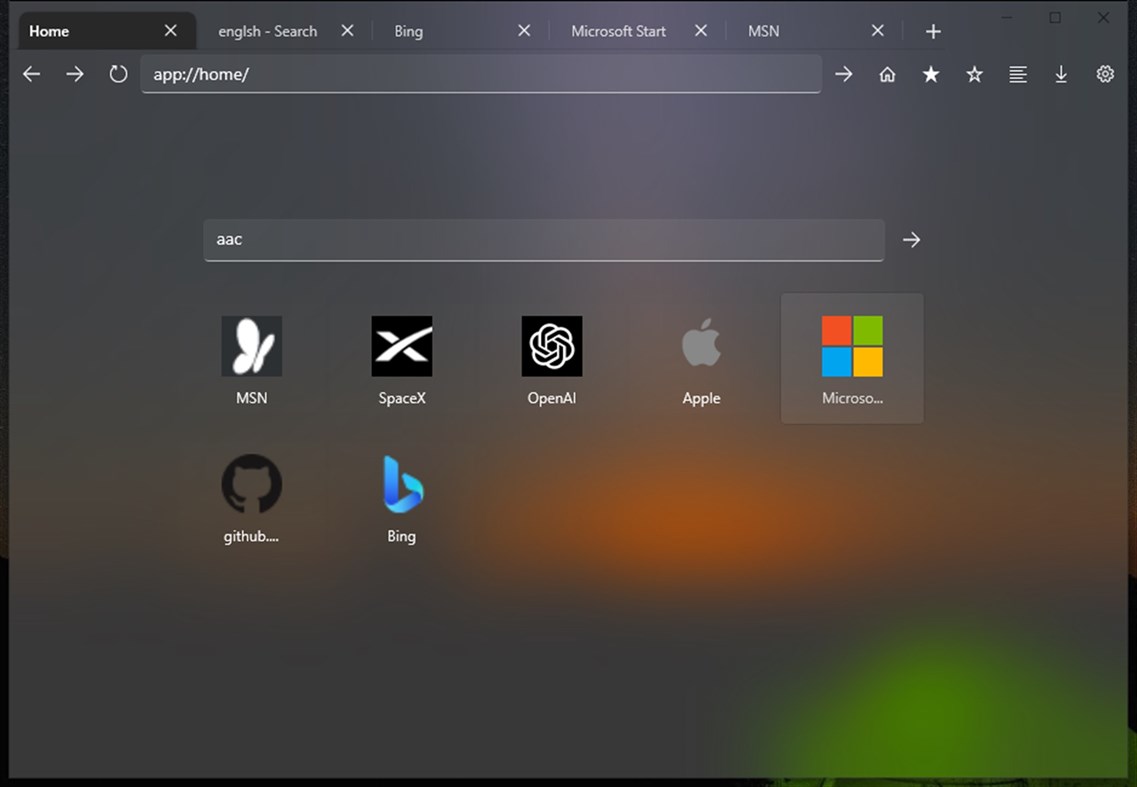The image size is (1137, 787).
Task: Select the Microsoft shortcut tile
Action: [x=851, y=357]
